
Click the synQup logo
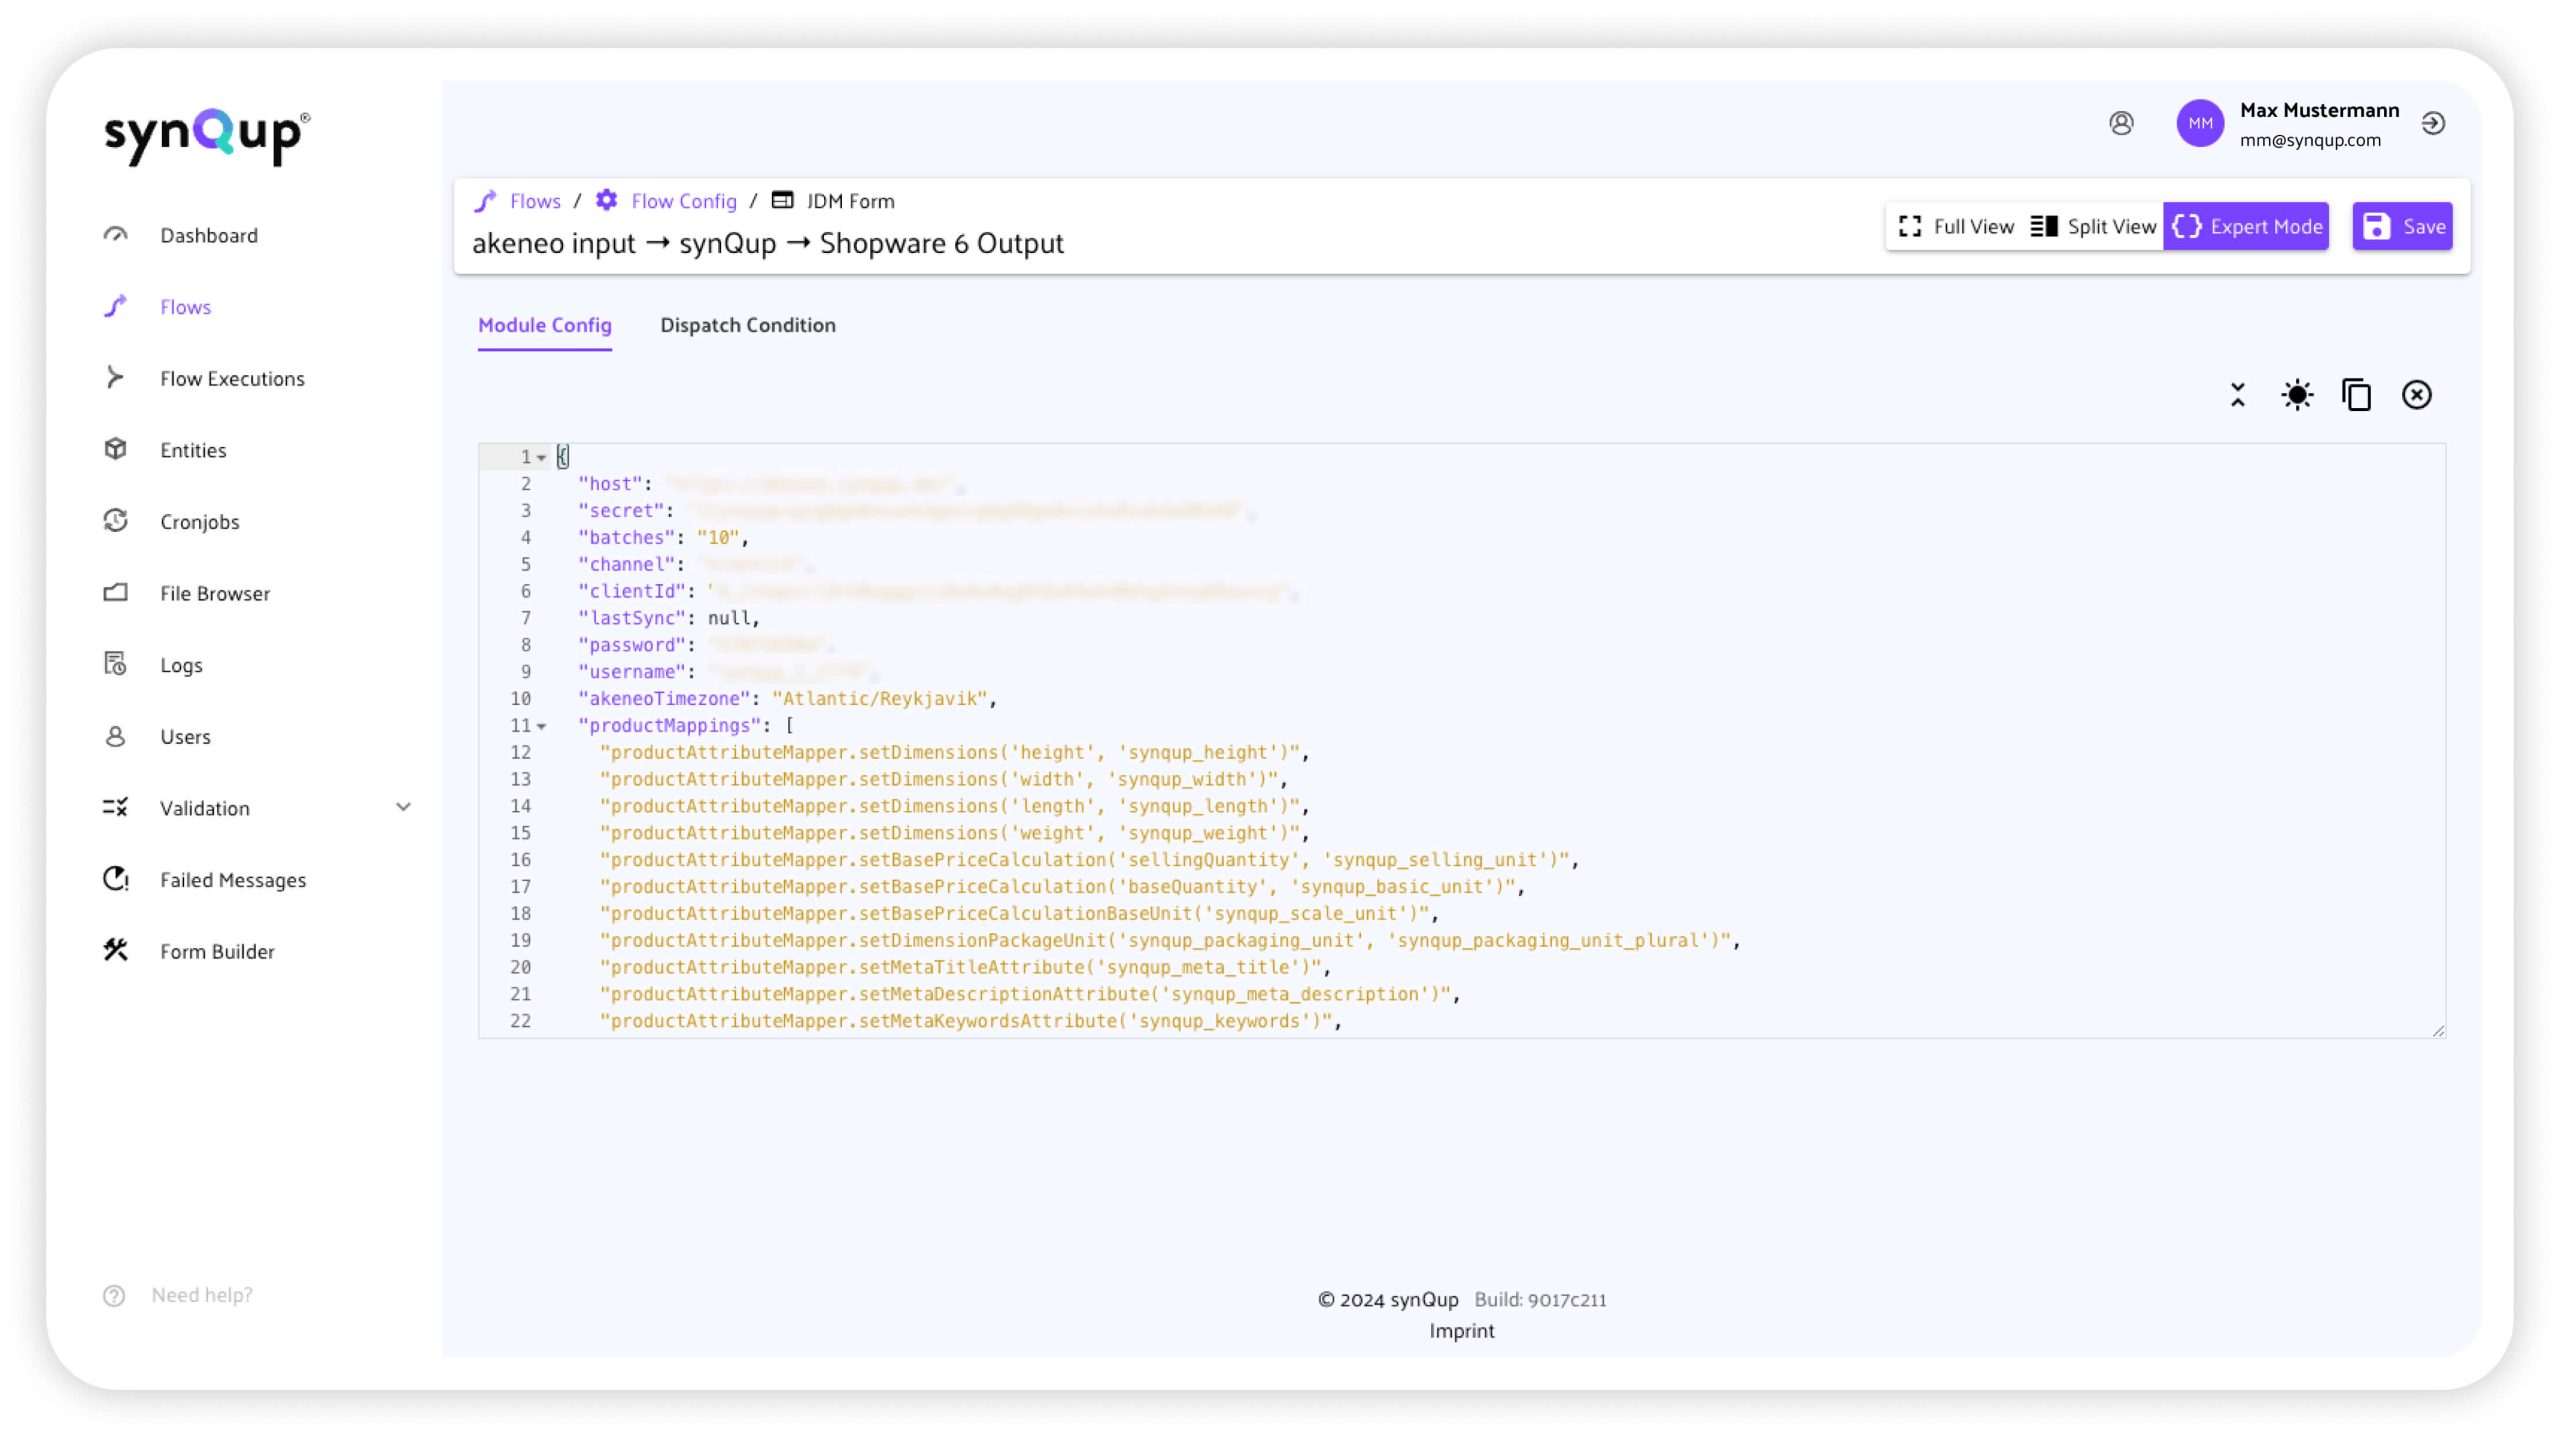coord(207,136)
